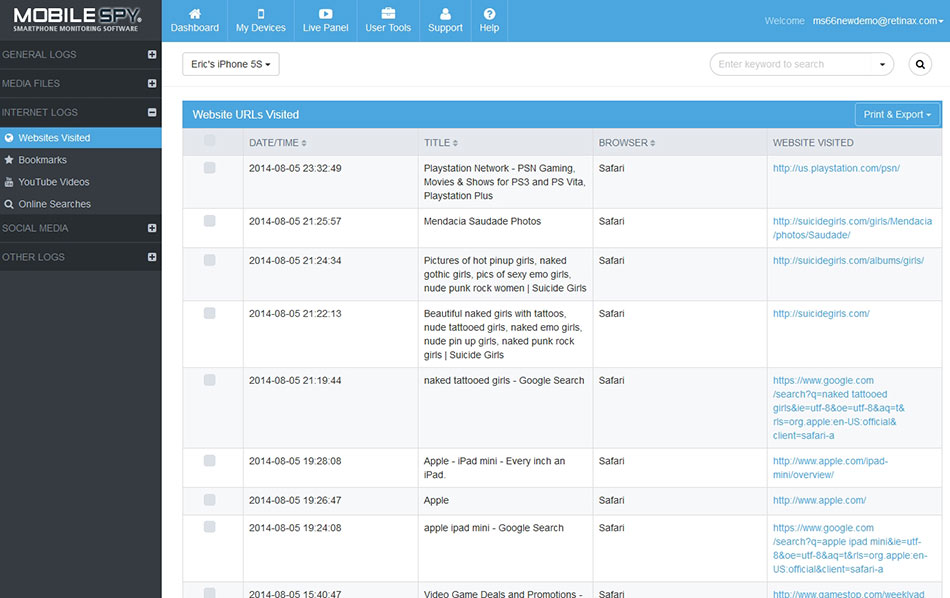Viewport: 950px width, 598px height.
Task: Select Bookmarks in the sidebar
Action: 42,160
